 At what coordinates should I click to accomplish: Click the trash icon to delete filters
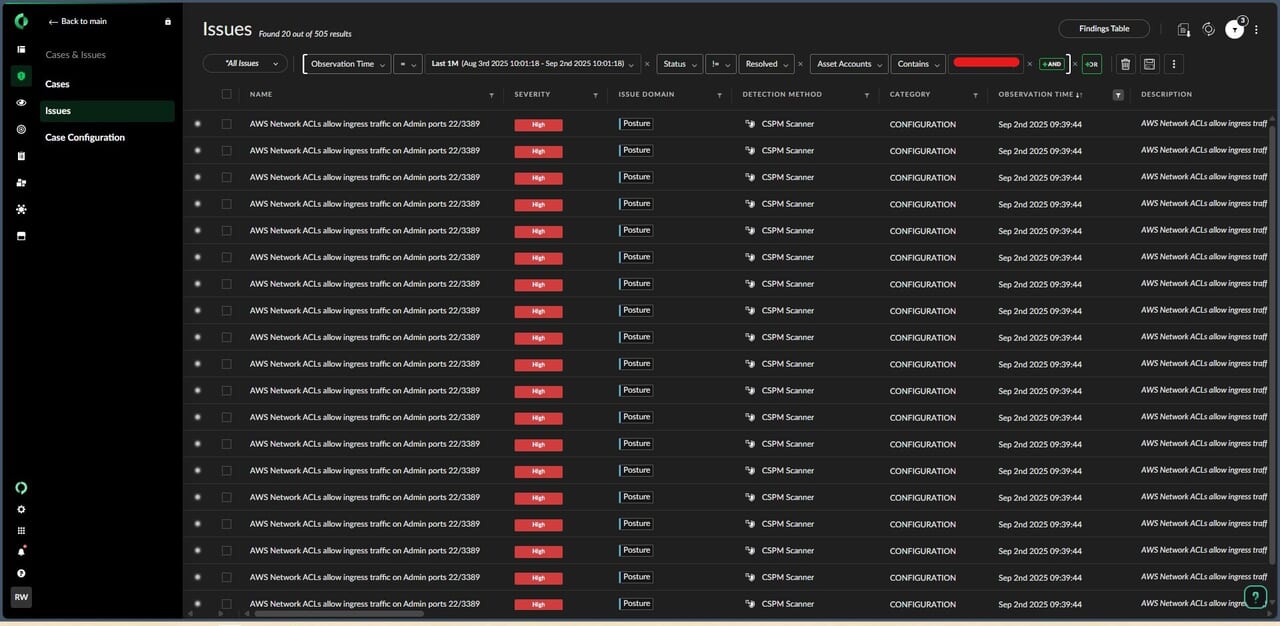tap(1125, 64)
